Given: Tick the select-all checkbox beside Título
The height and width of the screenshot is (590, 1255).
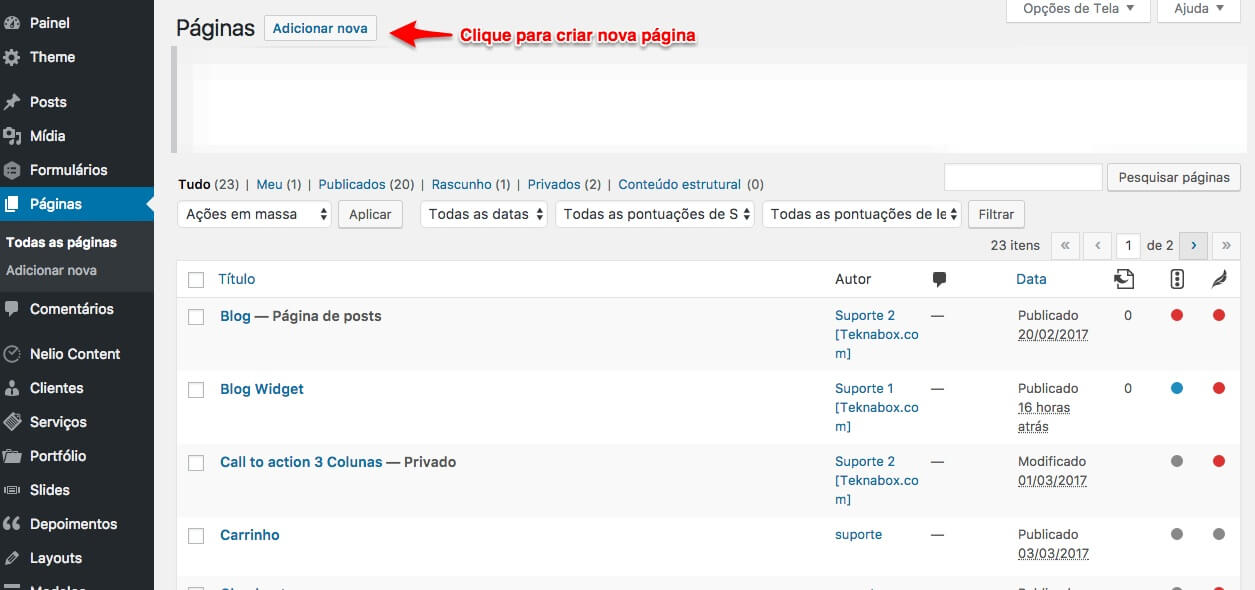Looking at the screenshot, I should [196, 280].
